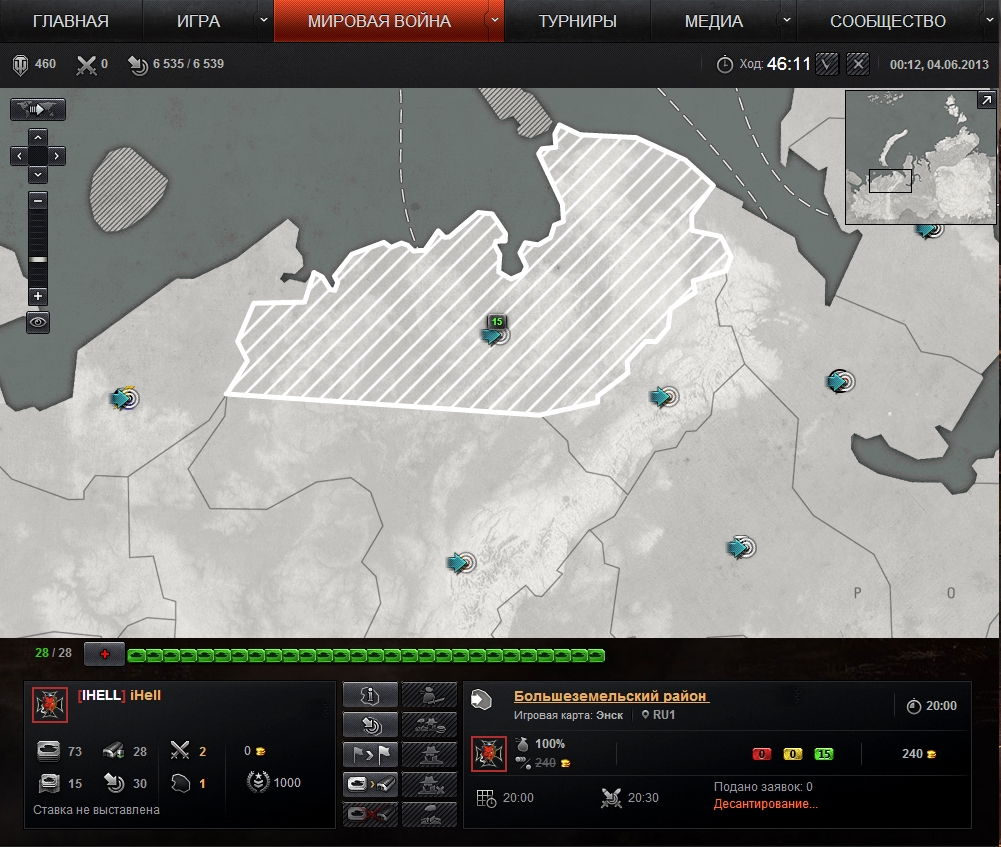Click the rating laurel icon beside 1000
Viewport: 1001px width, 847px height.
tap(258, 783)
